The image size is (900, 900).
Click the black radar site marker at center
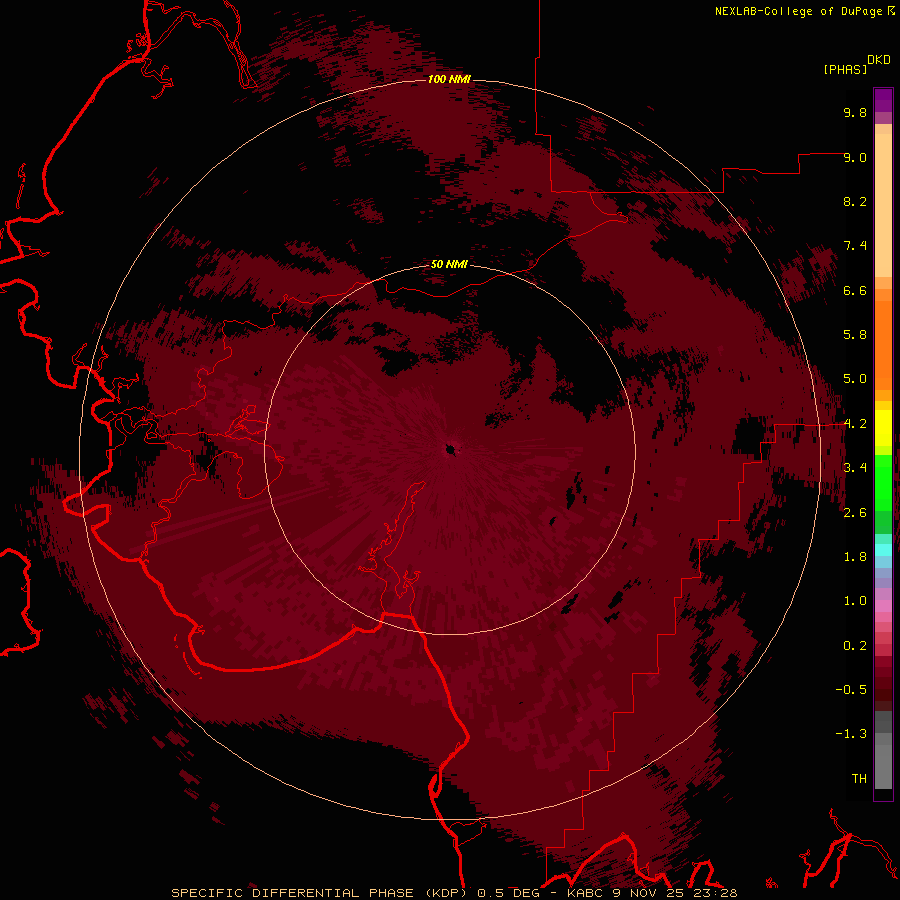[x=451, y=449]
